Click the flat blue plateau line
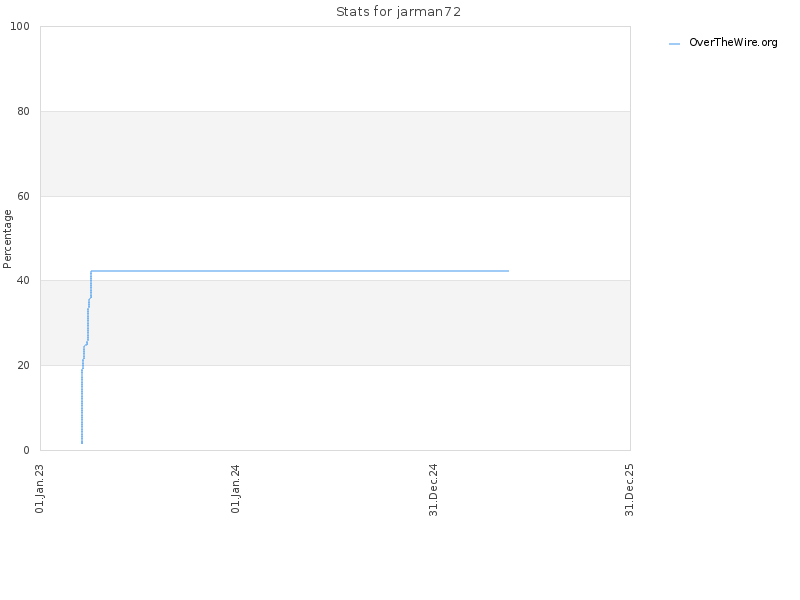The height and width of the screenshot is (600, 800). (300, 271)
